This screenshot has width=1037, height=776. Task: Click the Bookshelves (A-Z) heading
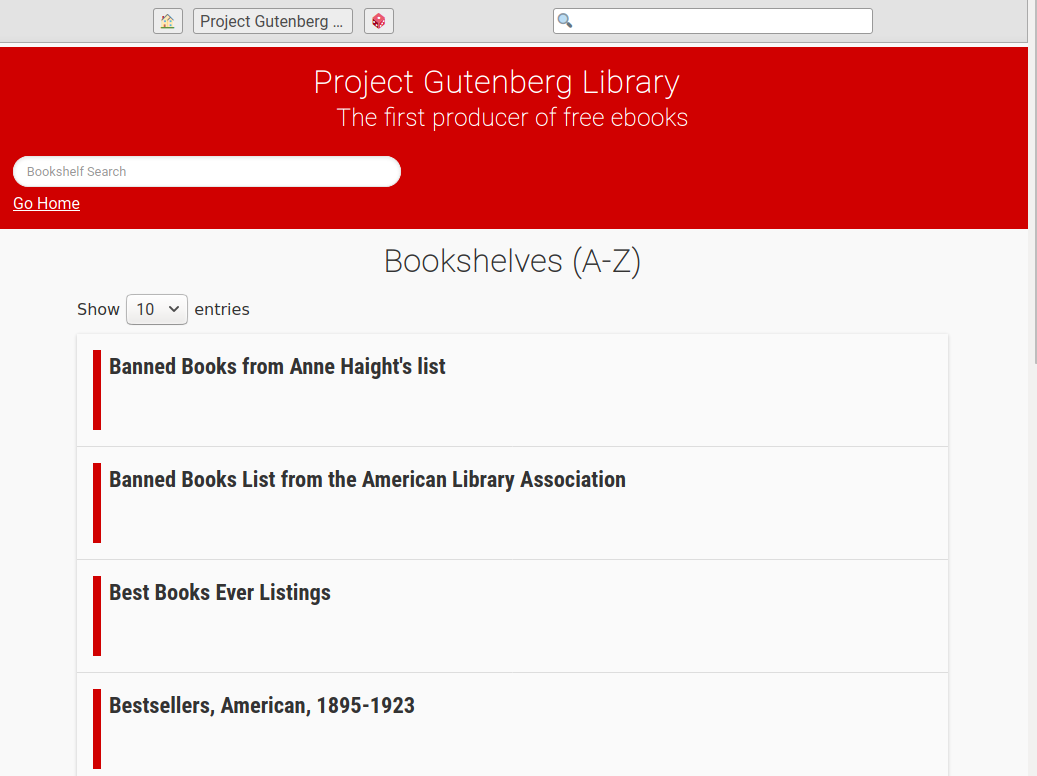click(x=513, y=261)
